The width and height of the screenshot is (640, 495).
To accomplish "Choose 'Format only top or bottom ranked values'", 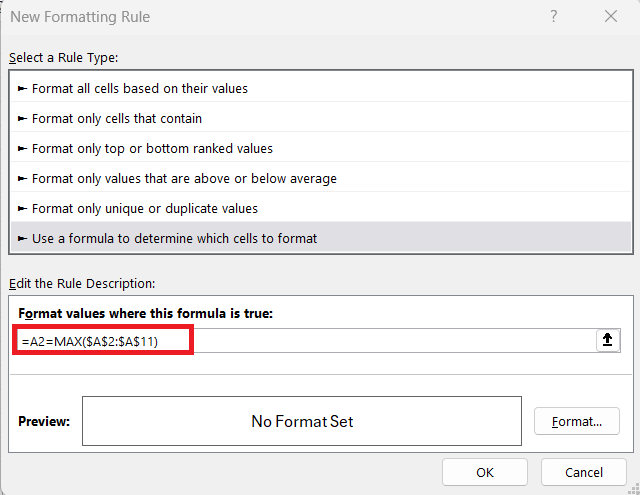I will point(321,149).
